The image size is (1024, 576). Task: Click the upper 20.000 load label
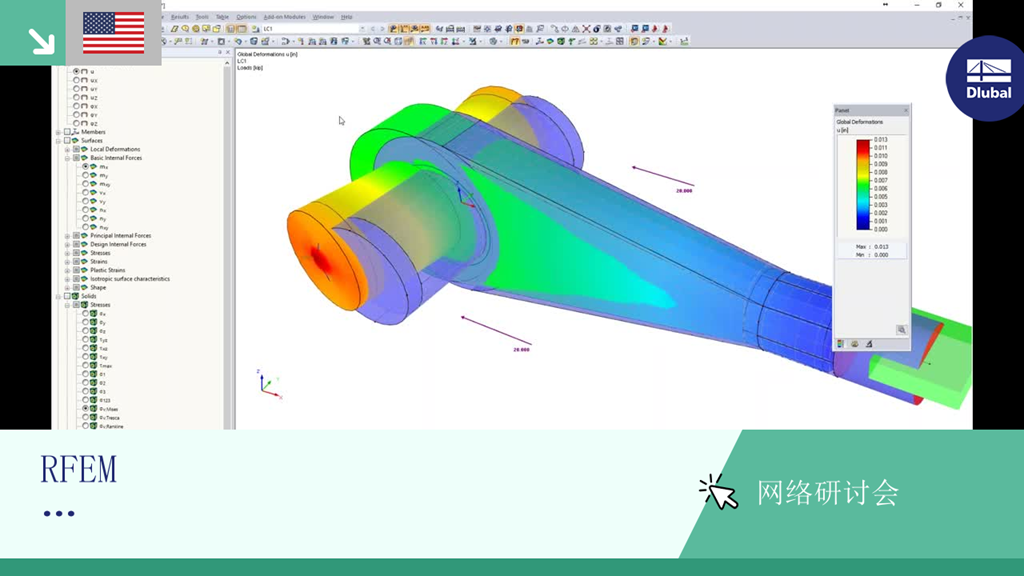click(x=684, y=191)
